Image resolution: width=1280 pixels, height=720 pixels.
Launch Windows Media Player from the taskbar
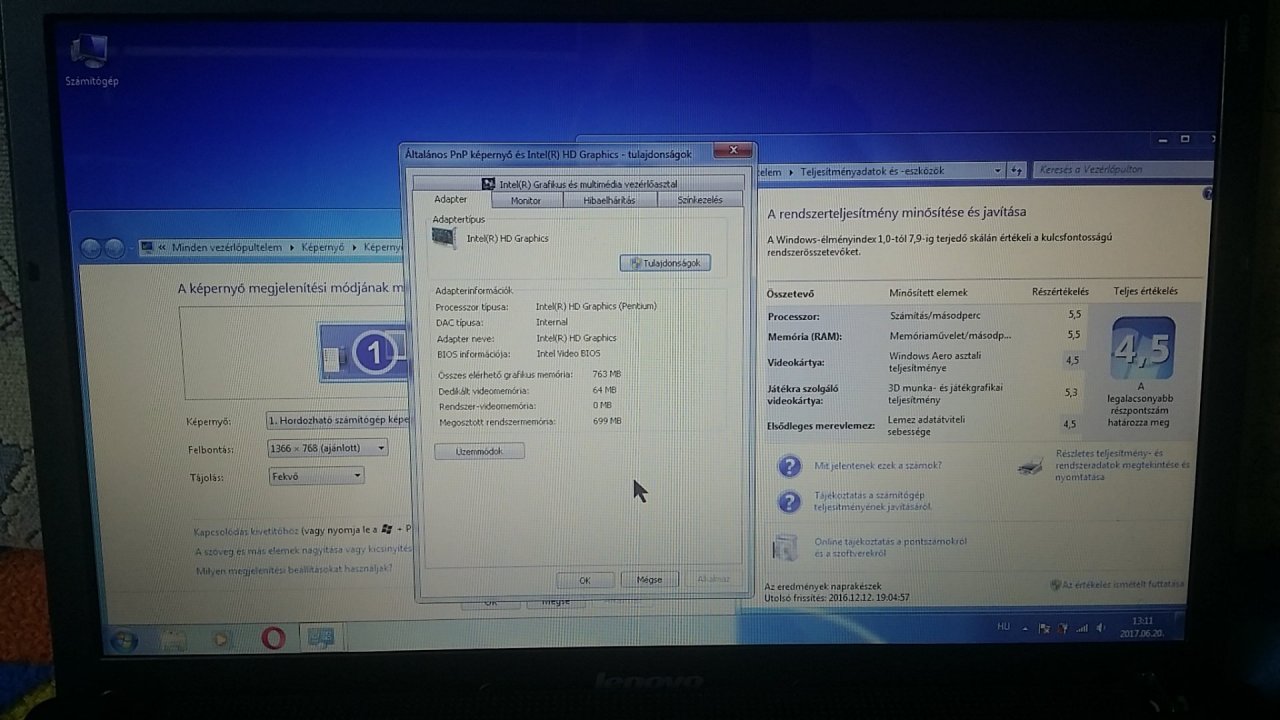click(222, 637)
